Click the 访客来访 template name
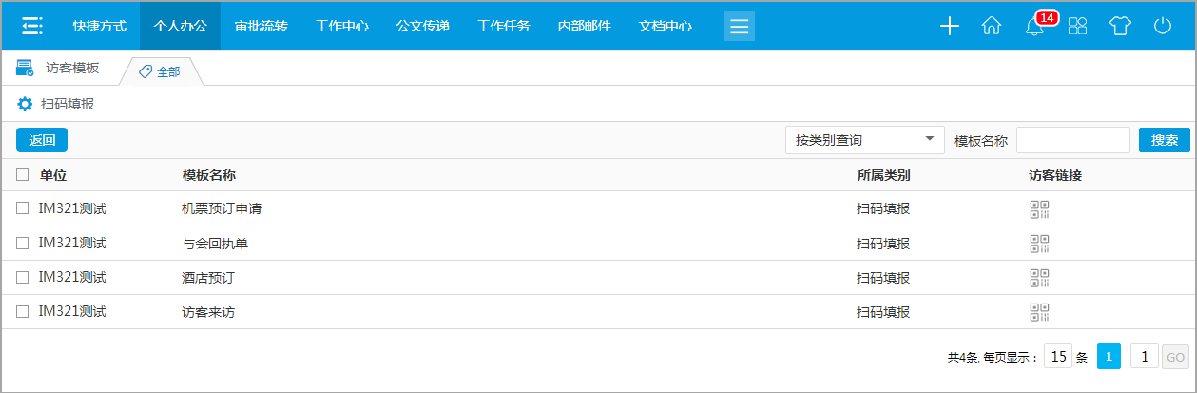This screenshot has width=1197, height=393. [208, 312]
